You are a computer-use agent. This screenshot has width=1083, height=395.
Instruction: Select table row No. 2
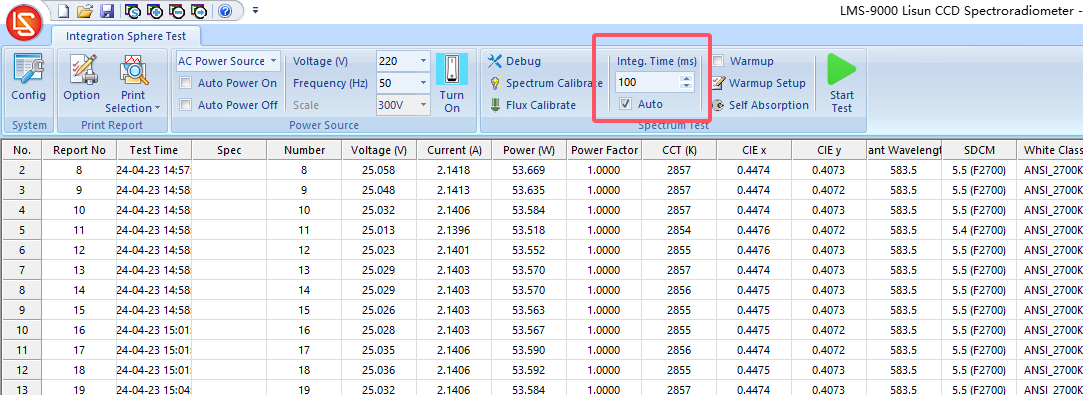pyautogui.click(x=22, y=170)
